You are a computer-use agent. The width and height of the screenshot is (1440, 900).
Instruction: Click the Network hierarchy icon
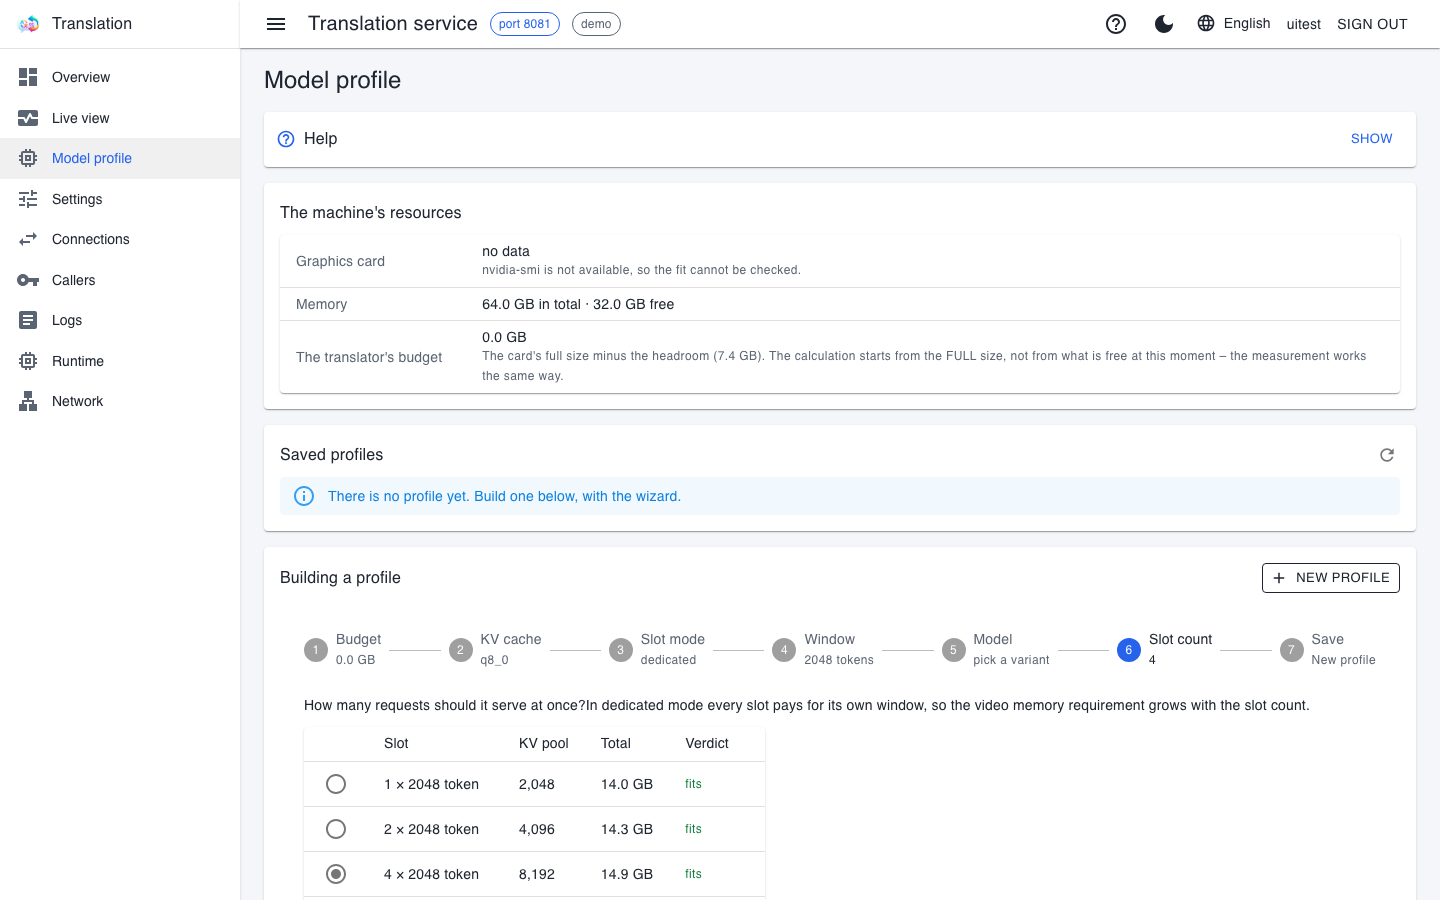click(28, 401)
